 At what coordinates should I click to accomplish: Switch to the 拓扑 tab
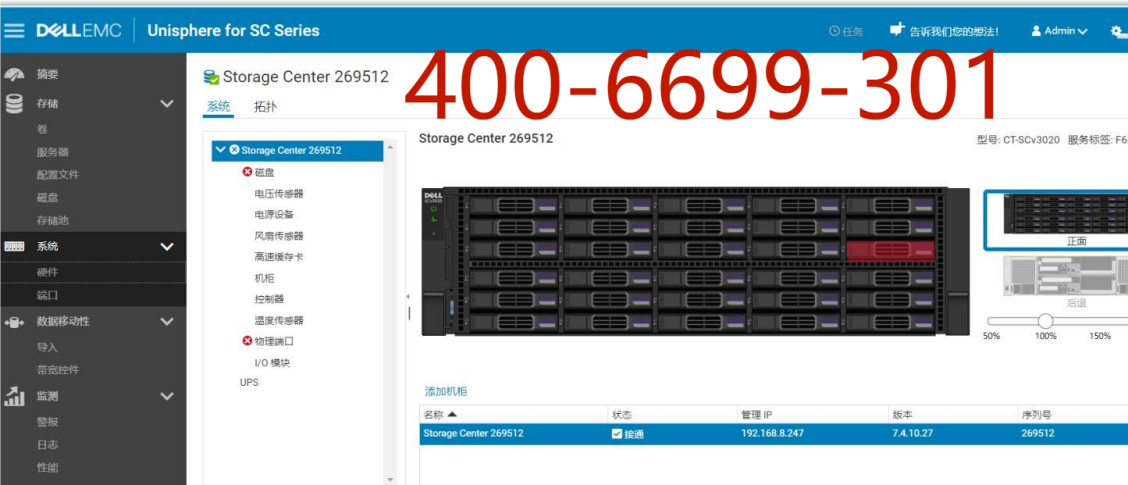(265, 106)
